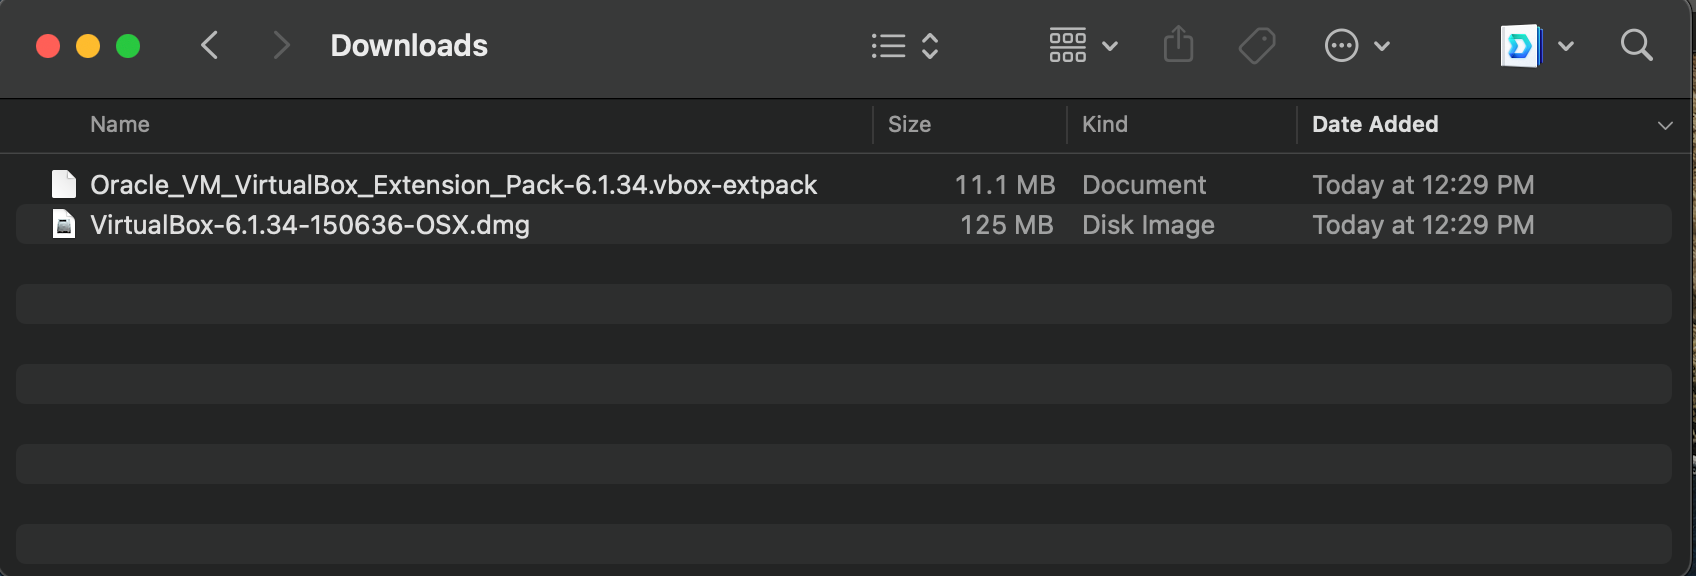Click the forward navigation arrow
This screenshot has width=1696, height=576.
pos(281,46)
